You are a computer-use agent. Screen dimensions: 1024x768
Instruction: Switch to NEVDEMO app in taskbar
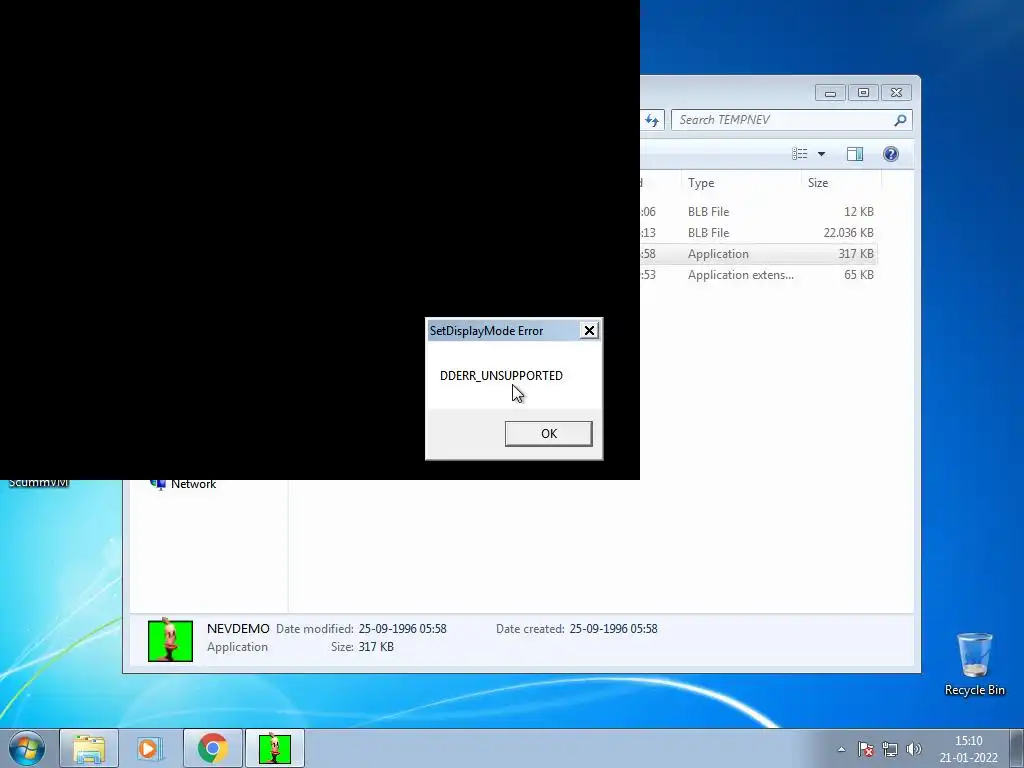pos(275,748)
